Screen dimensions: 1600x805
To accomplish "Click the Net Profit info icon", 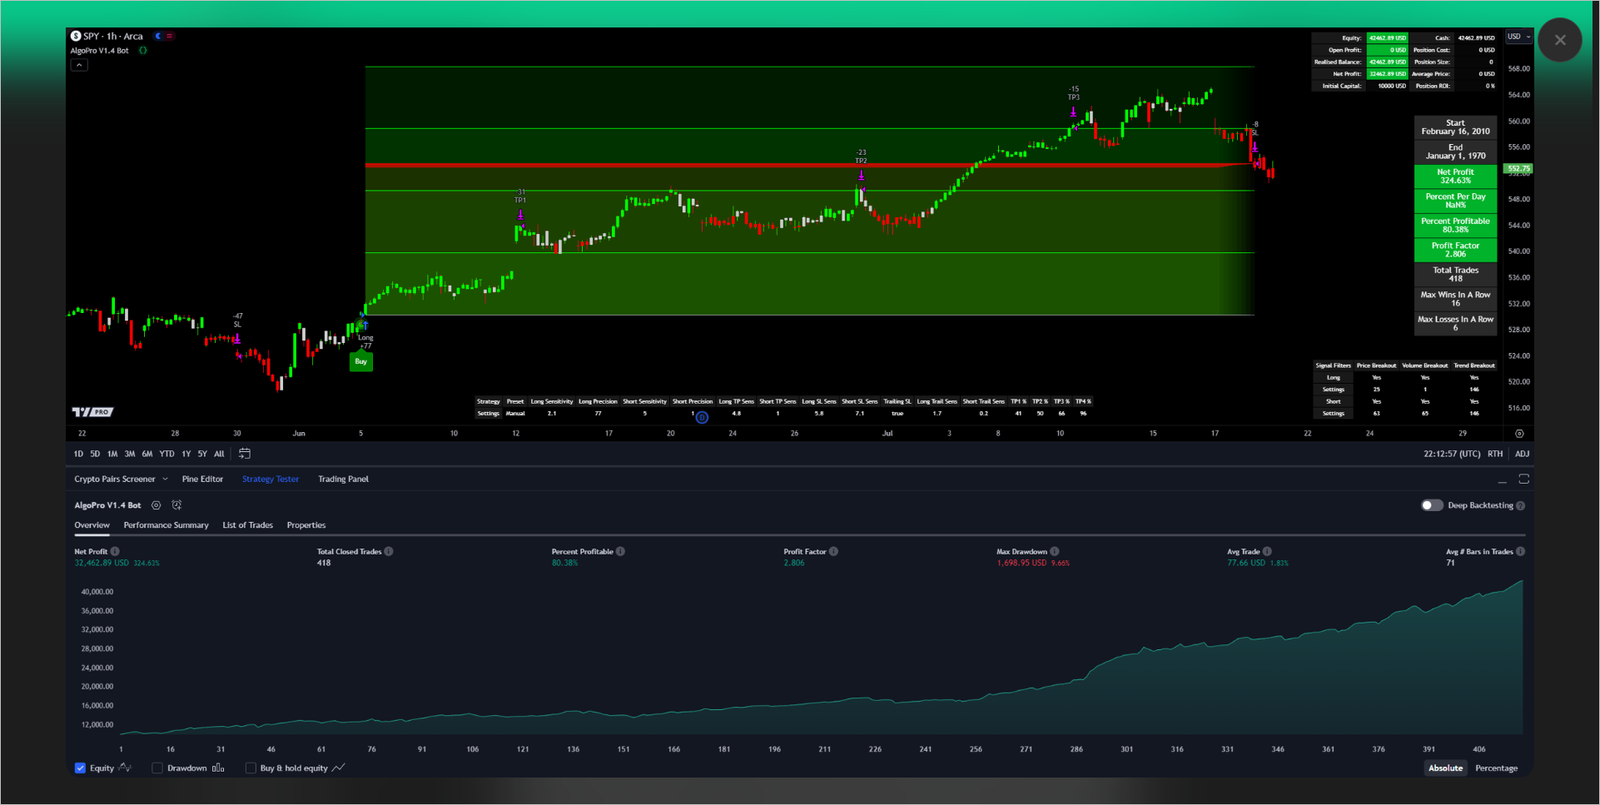I will [115, 551].
